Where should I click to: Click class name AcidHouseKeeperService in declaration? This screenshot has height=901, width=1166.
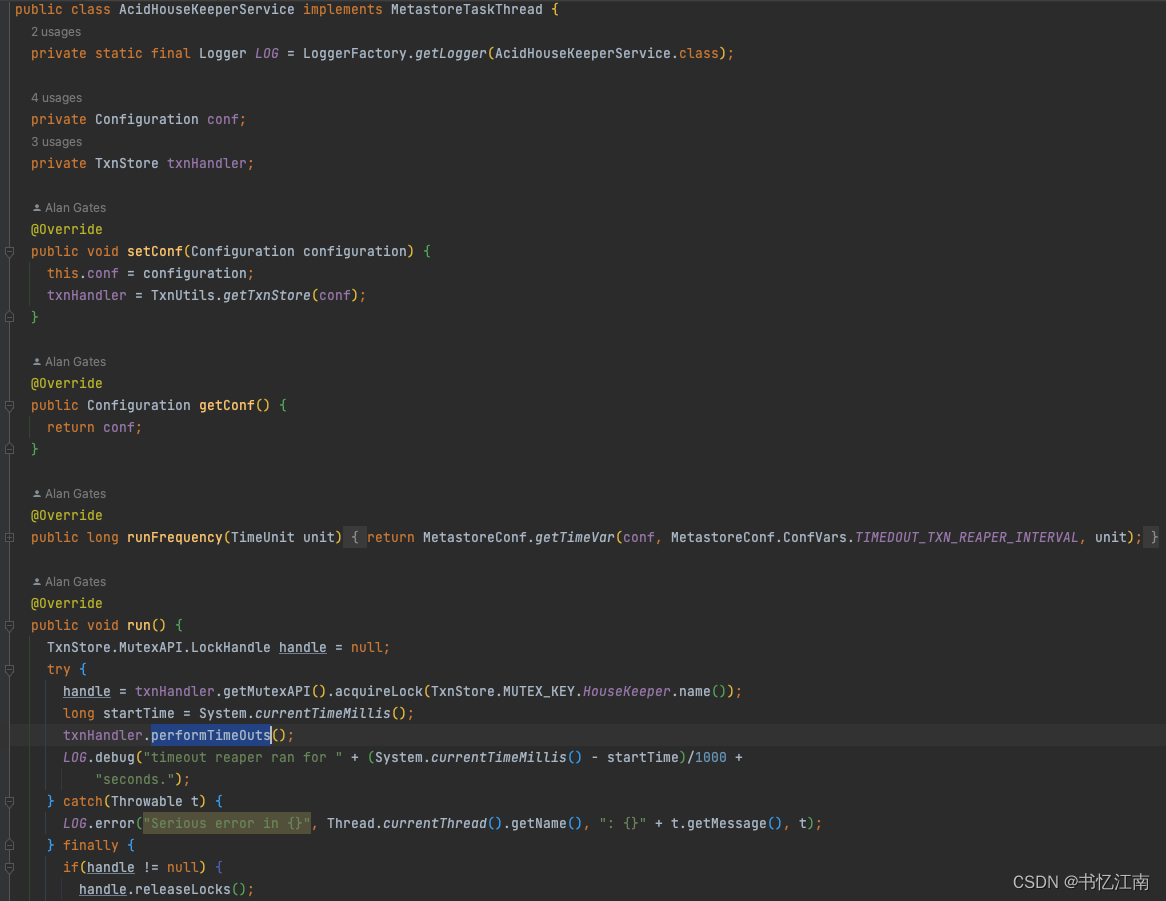click(207, 10)
